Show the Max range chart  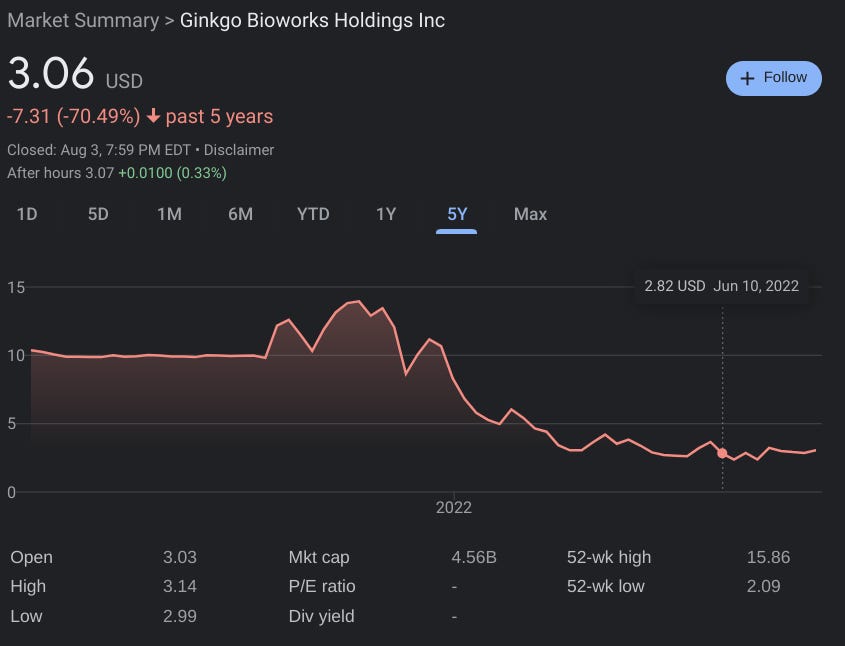pos(530,214)
